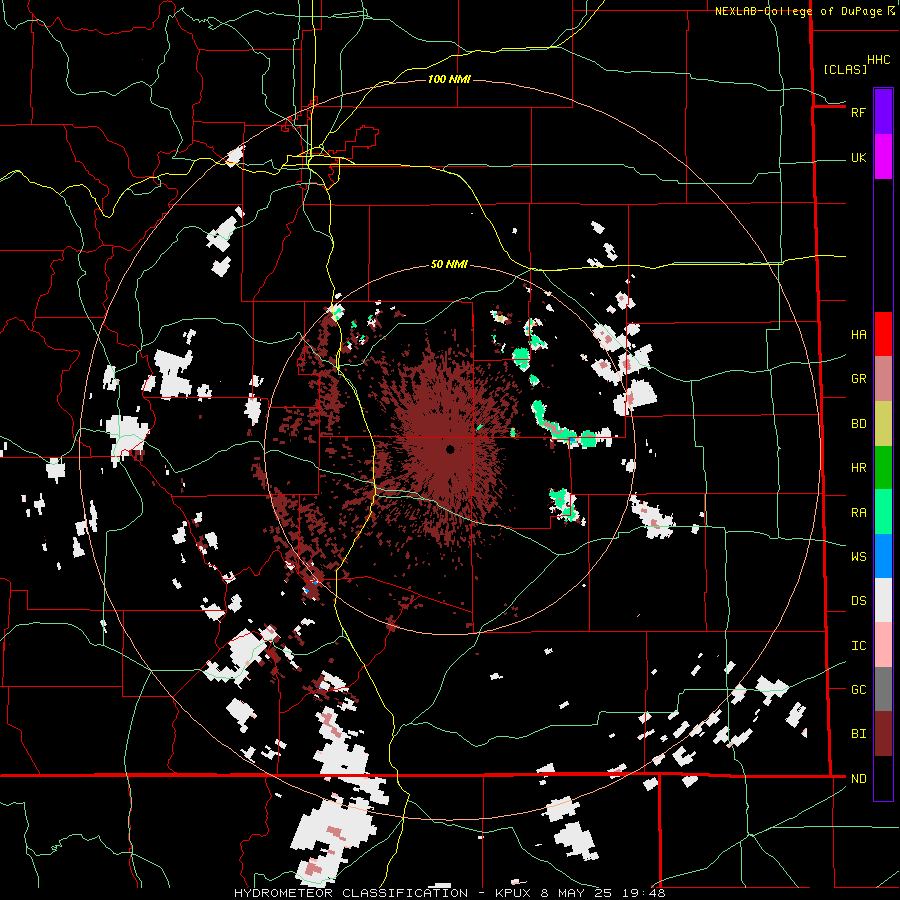Click the RF legend label

tap(858, 112)
